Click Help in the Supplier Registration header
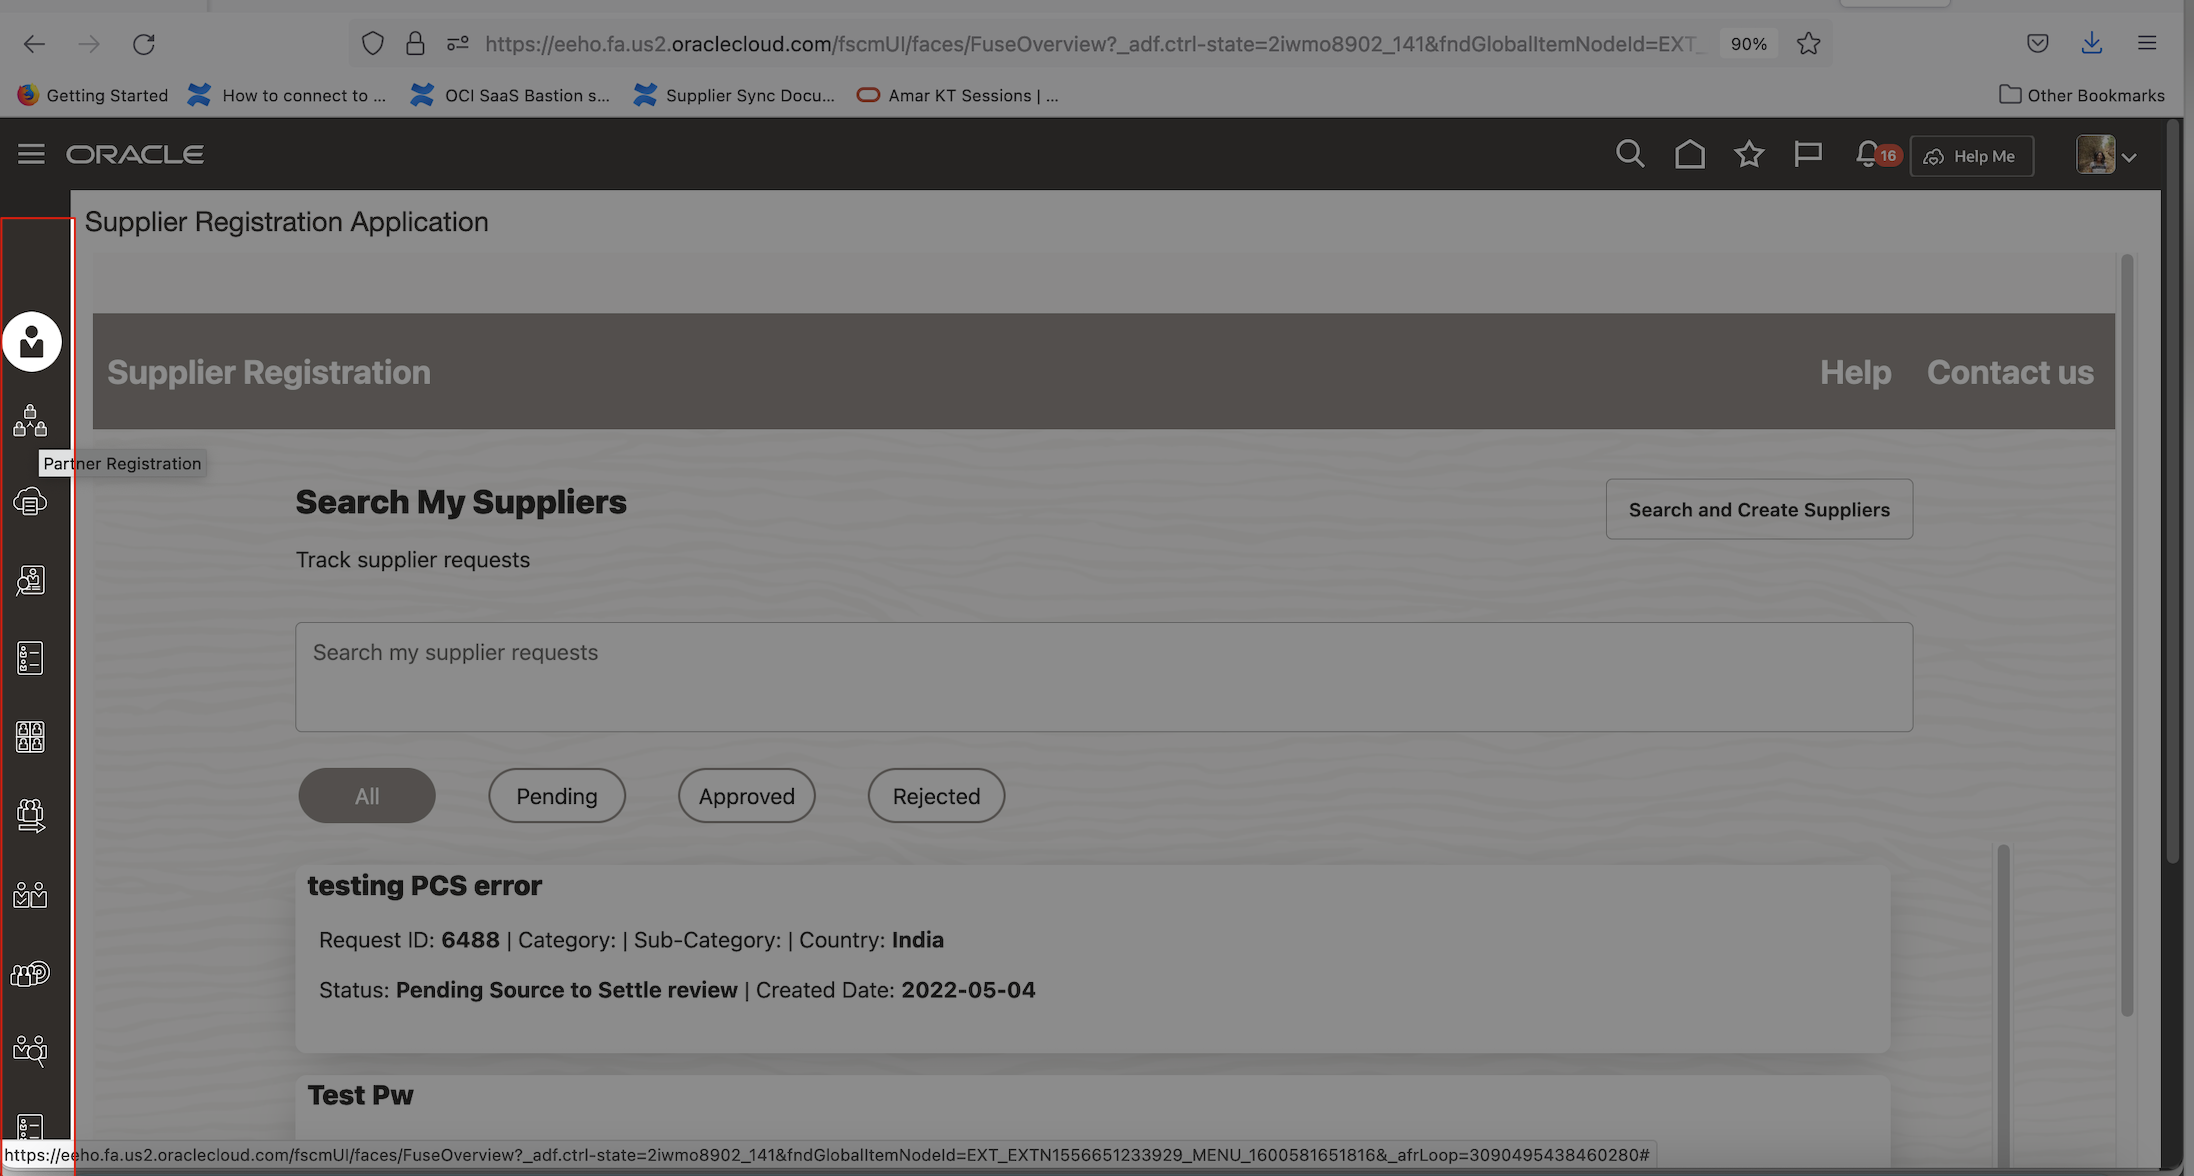Screen dimensions: 2194x1176 pos(1855,372)
